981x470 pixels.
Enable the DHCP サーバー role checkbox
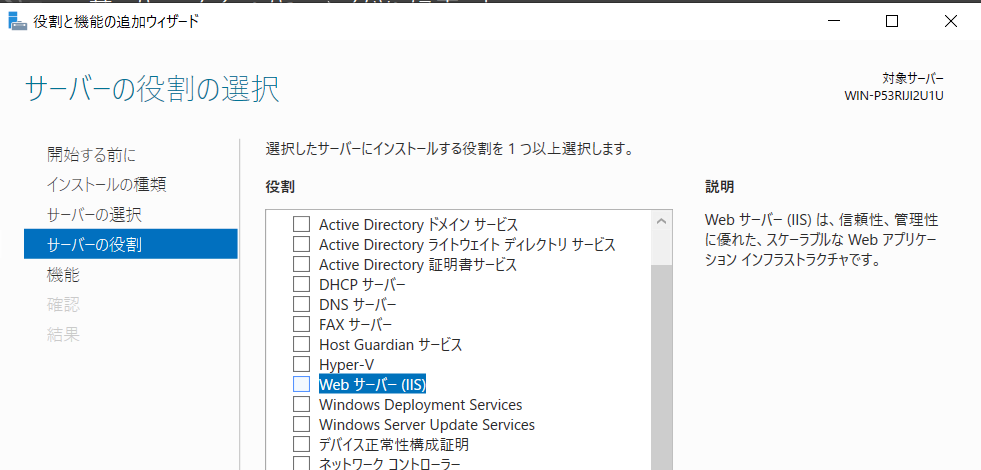click(x=302, y=284)
